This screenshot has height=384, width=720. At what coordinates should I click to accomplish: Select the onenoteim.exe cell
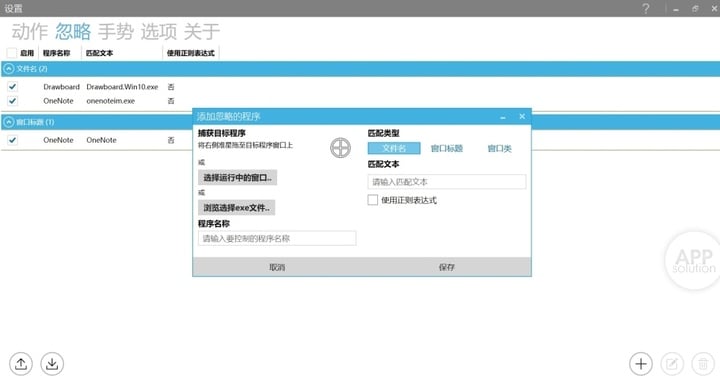tap(111, 101)
